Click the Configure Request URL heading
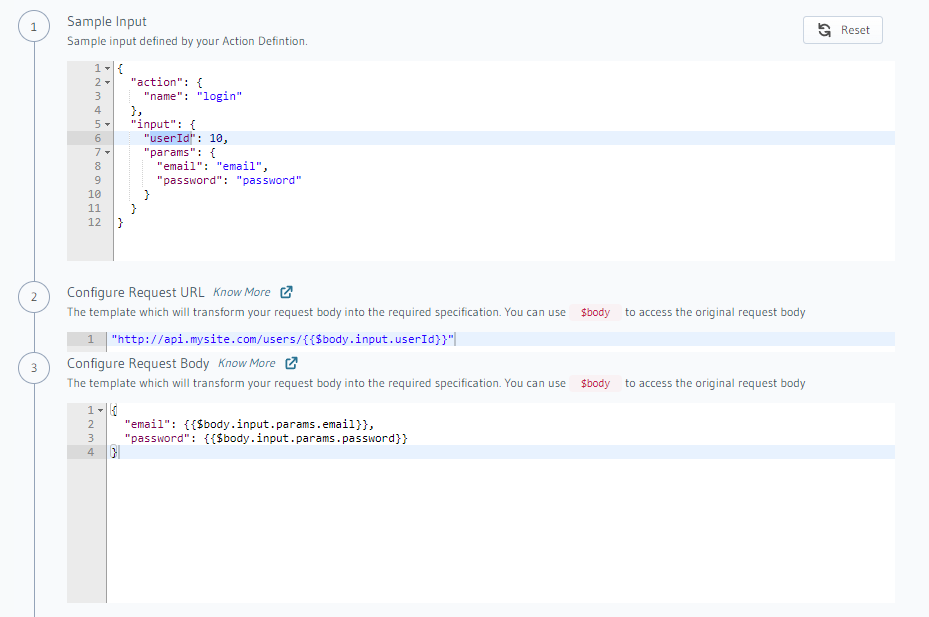This screenshot has width=929, height=617. 135,292
